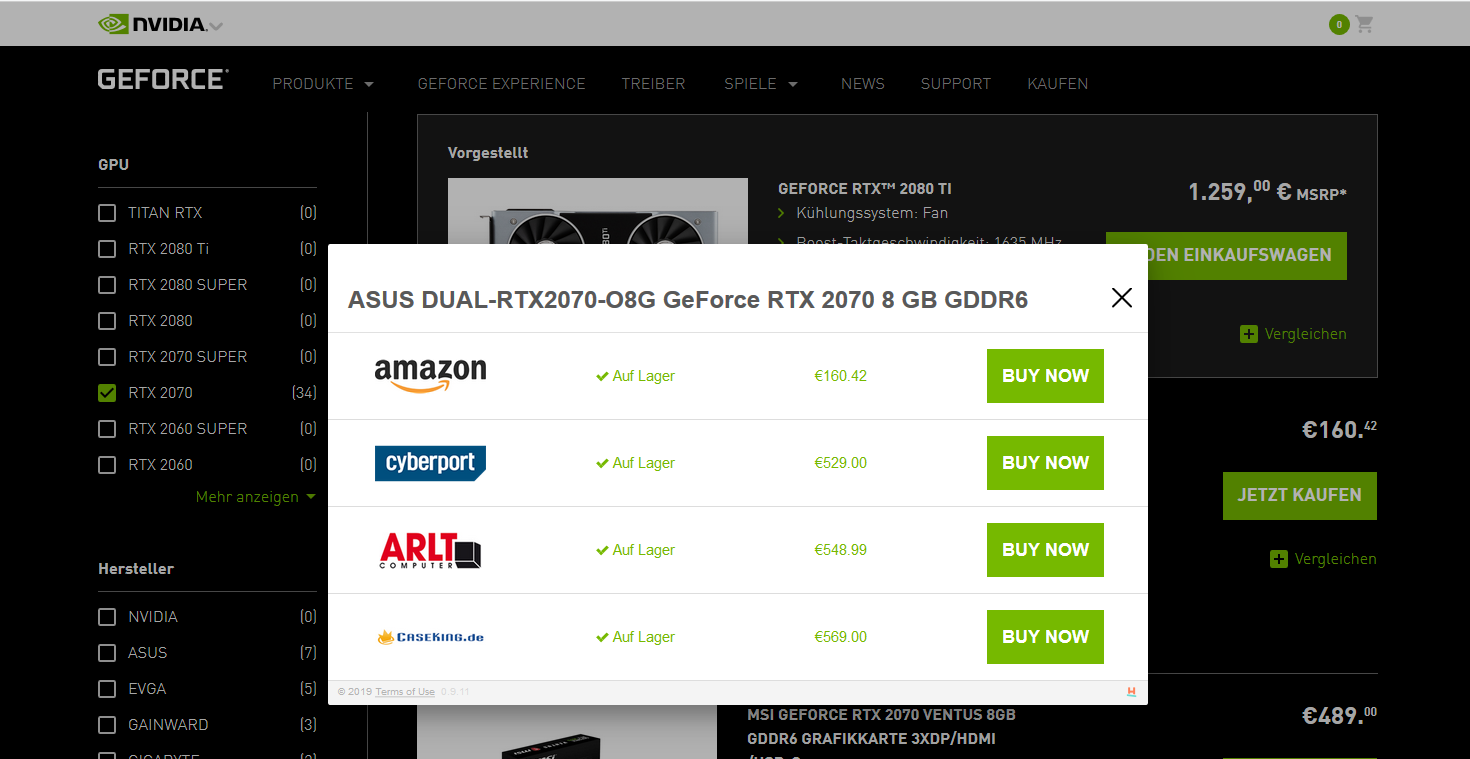1470x759 pixels.
Task: Check the RTX 2060 filter
Action: (107, 465)
